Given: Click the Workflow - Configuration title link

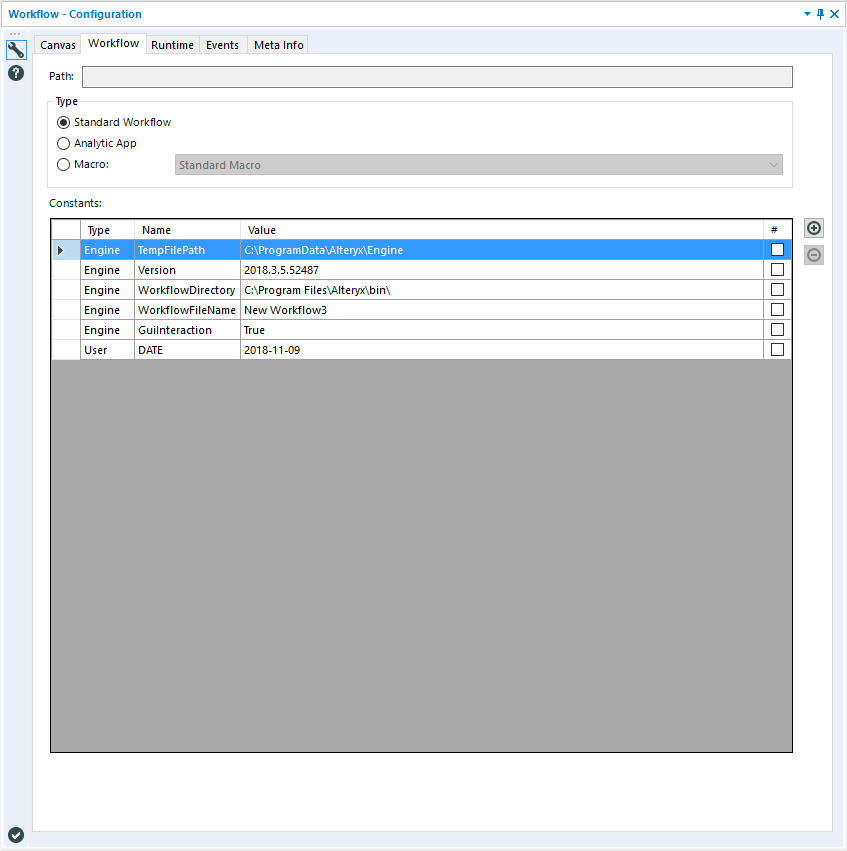Looking at the screenshot, I should click(77, 14).
